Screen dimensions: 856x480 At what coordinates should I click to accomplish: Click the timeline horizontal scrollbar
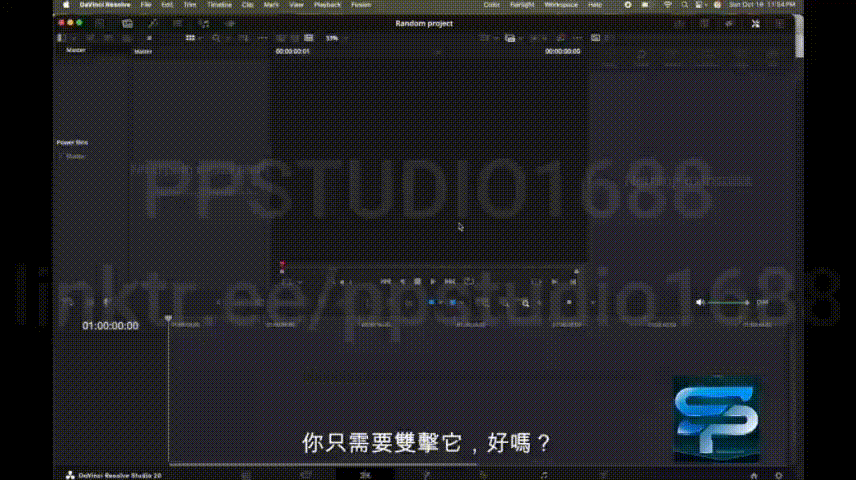323,465
